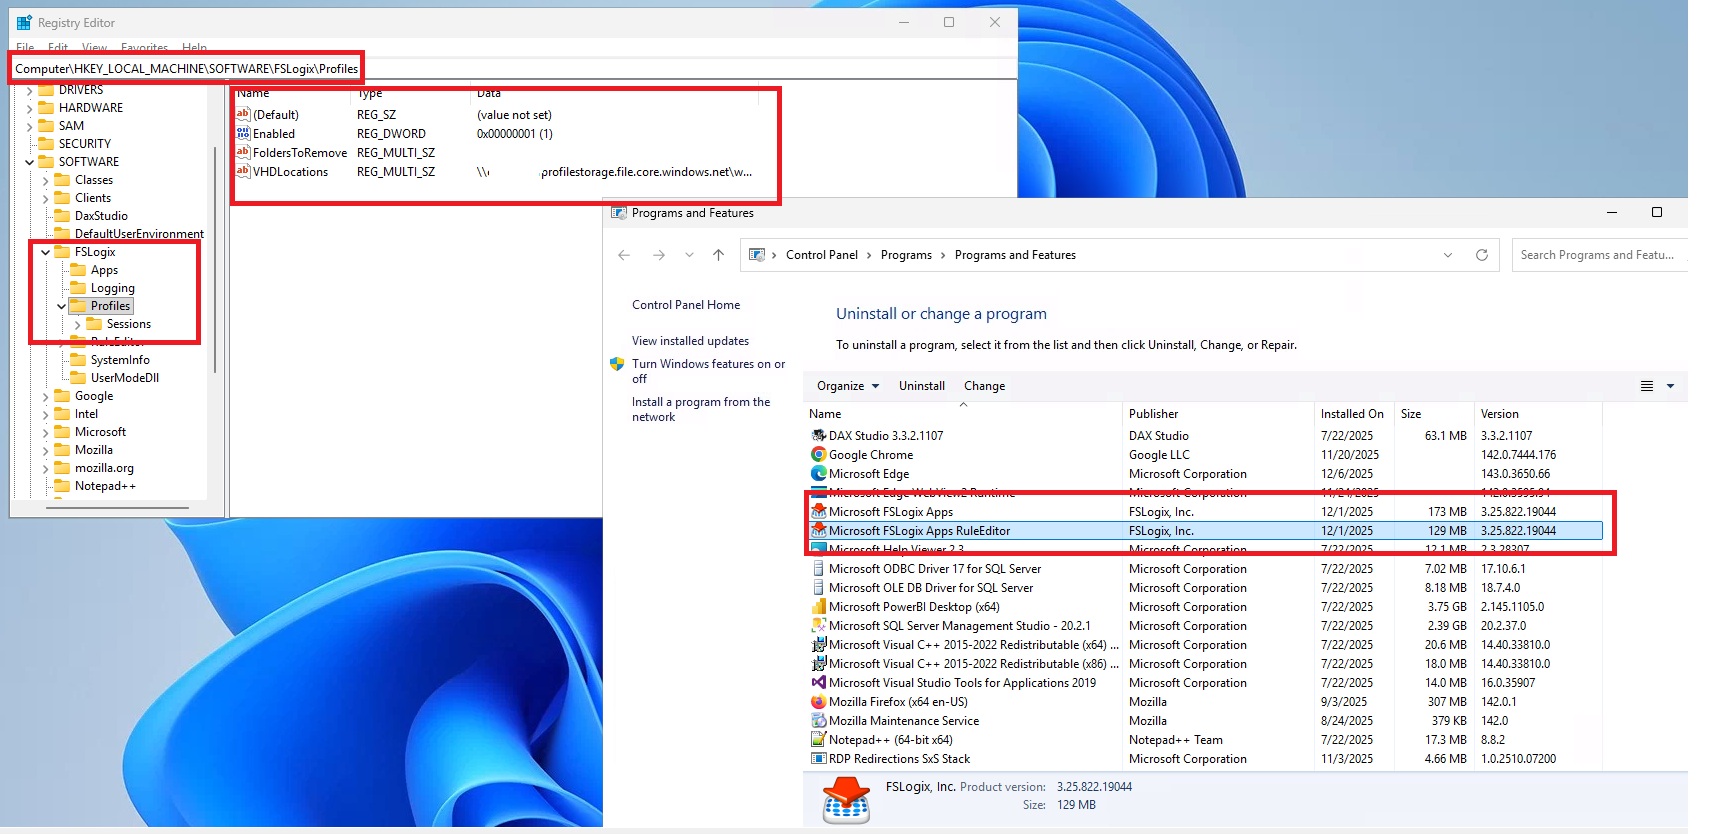Select the Apps registry key under FSLogix
1734x834 pixels.
(x=104, y=270)
